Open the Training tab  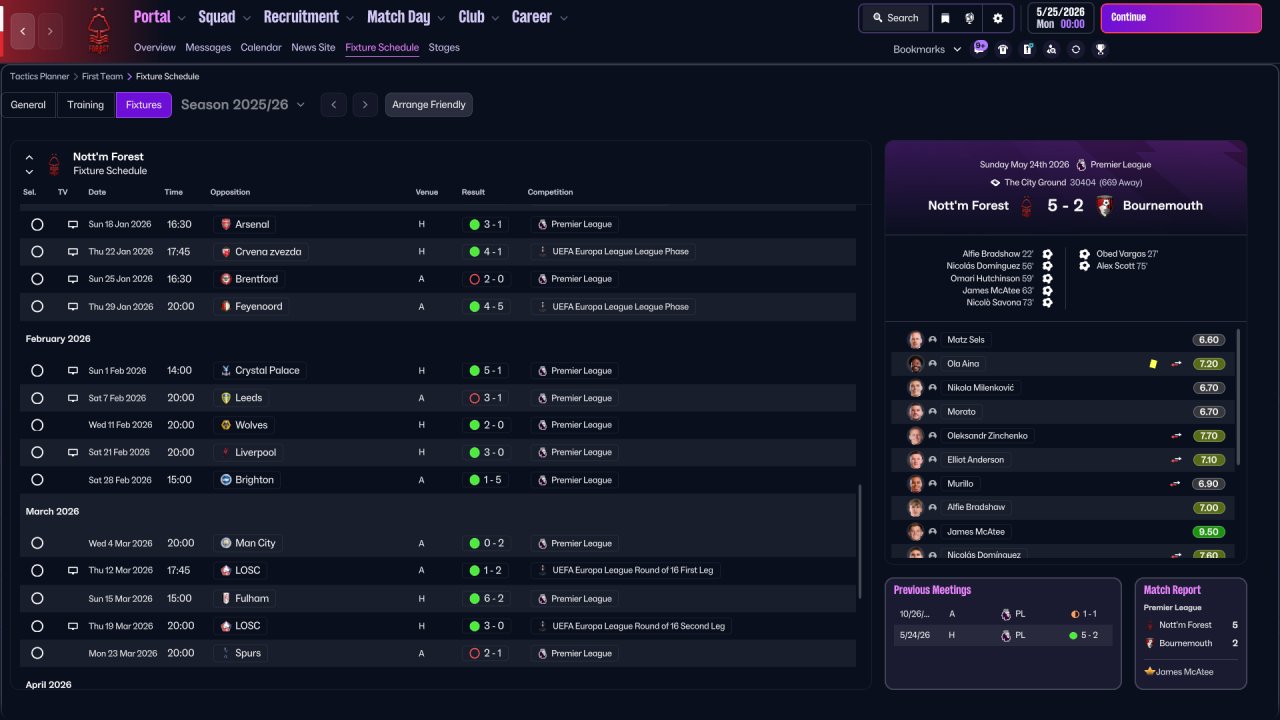[x=86, y=105]
